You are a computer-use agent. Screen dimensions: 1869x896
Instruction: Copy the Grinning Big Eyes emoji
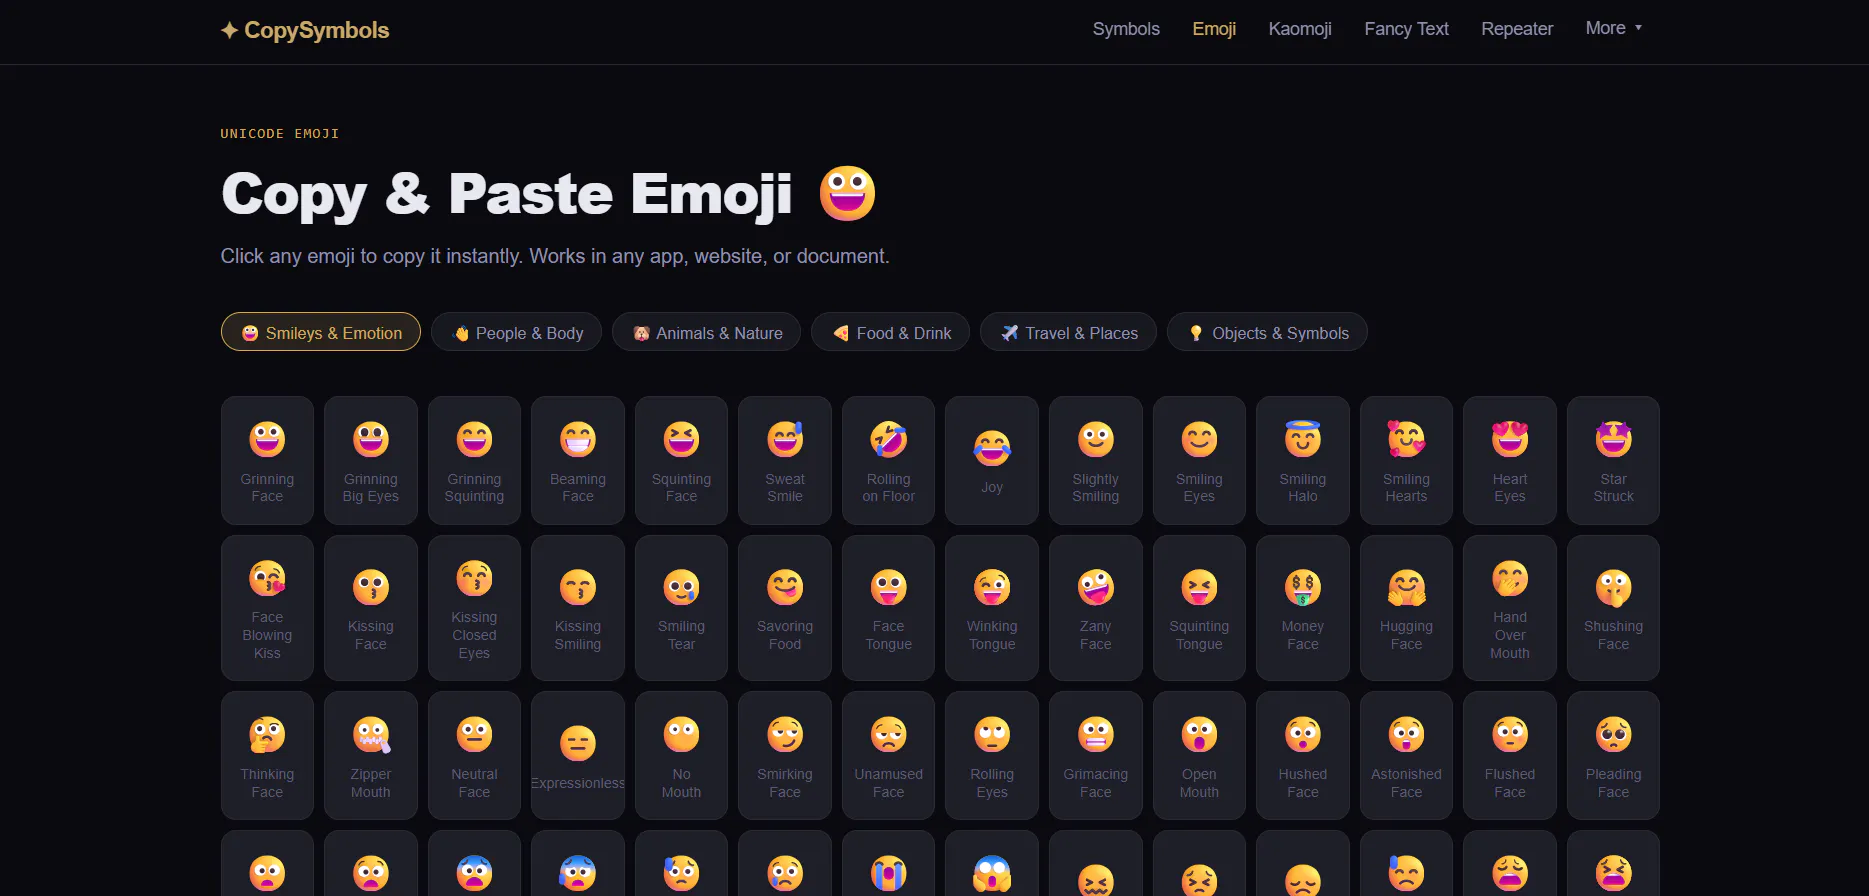click(x=371, y=460)
